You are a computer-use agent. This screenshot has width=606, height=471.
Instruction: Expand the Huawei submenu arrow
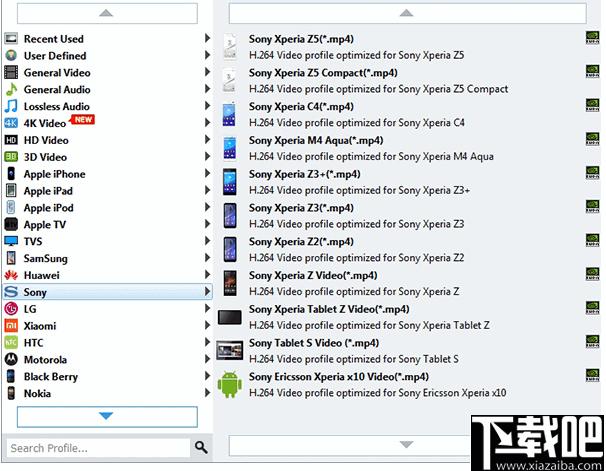(x=207, y=275)
